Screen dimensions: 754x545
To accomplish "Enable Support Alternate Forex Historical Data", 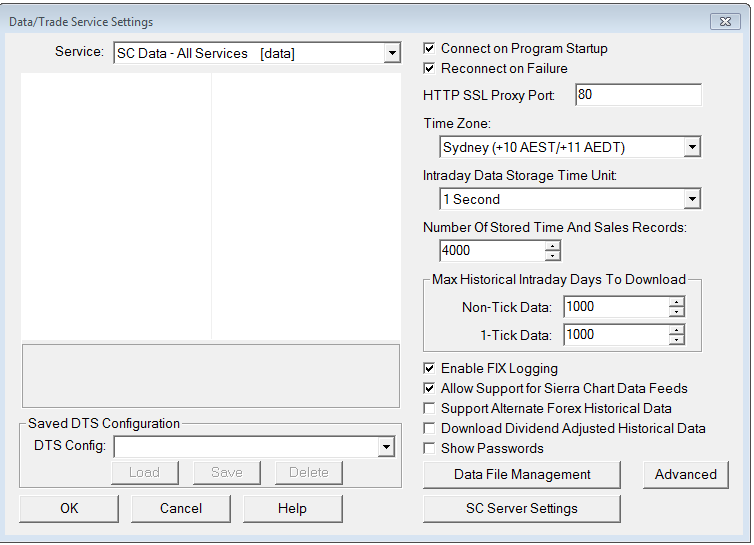I will click(429, 408).
